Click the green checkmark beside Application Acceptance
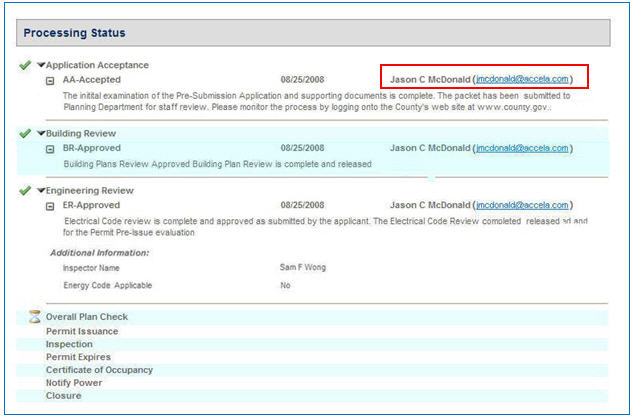The image size is (635, 418). [x=24, y=65]
